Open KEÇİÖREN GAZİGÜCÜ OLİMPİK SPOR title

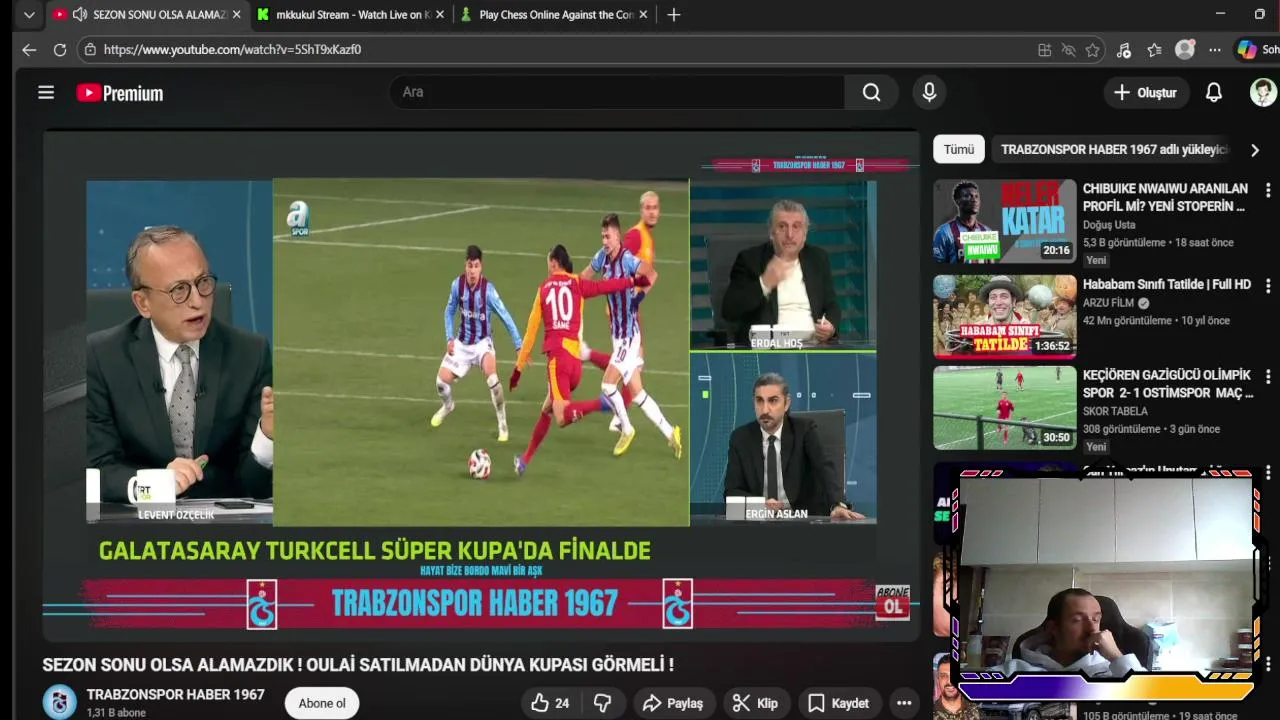[x=1168, y=384]
